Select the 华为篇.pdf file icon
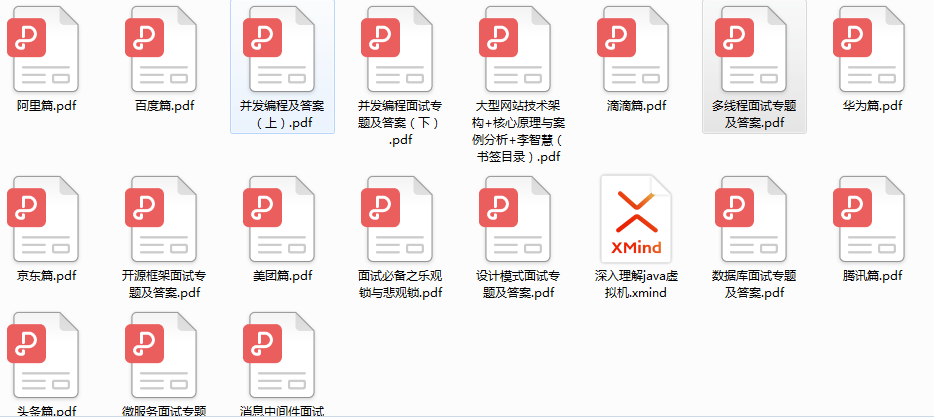Image resolution: width=934 pixels, height=417 pixels. 869,49
